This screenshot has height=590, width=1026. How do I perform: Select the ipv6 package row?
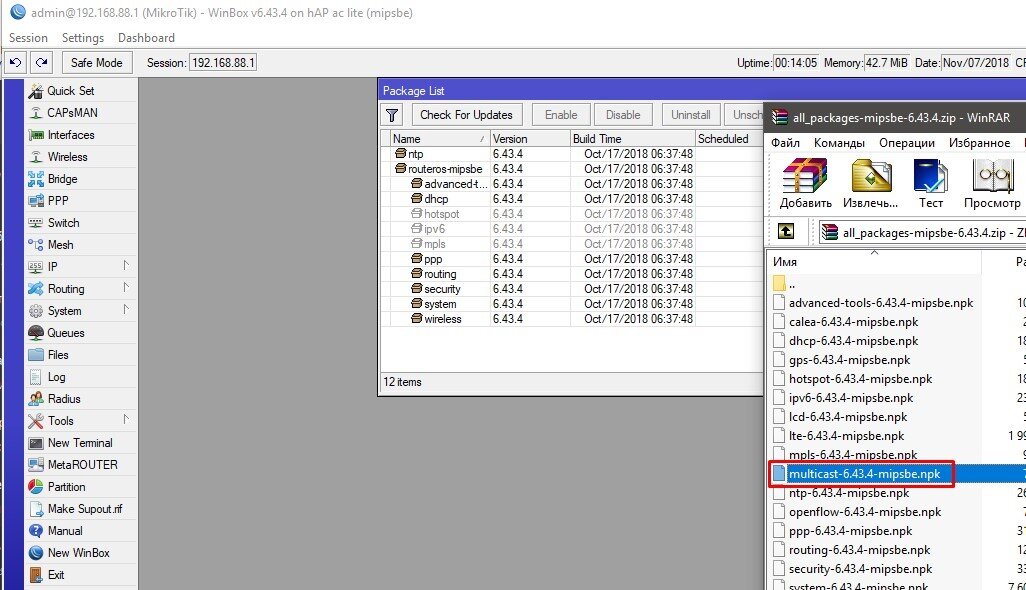(x=572, y=229)
